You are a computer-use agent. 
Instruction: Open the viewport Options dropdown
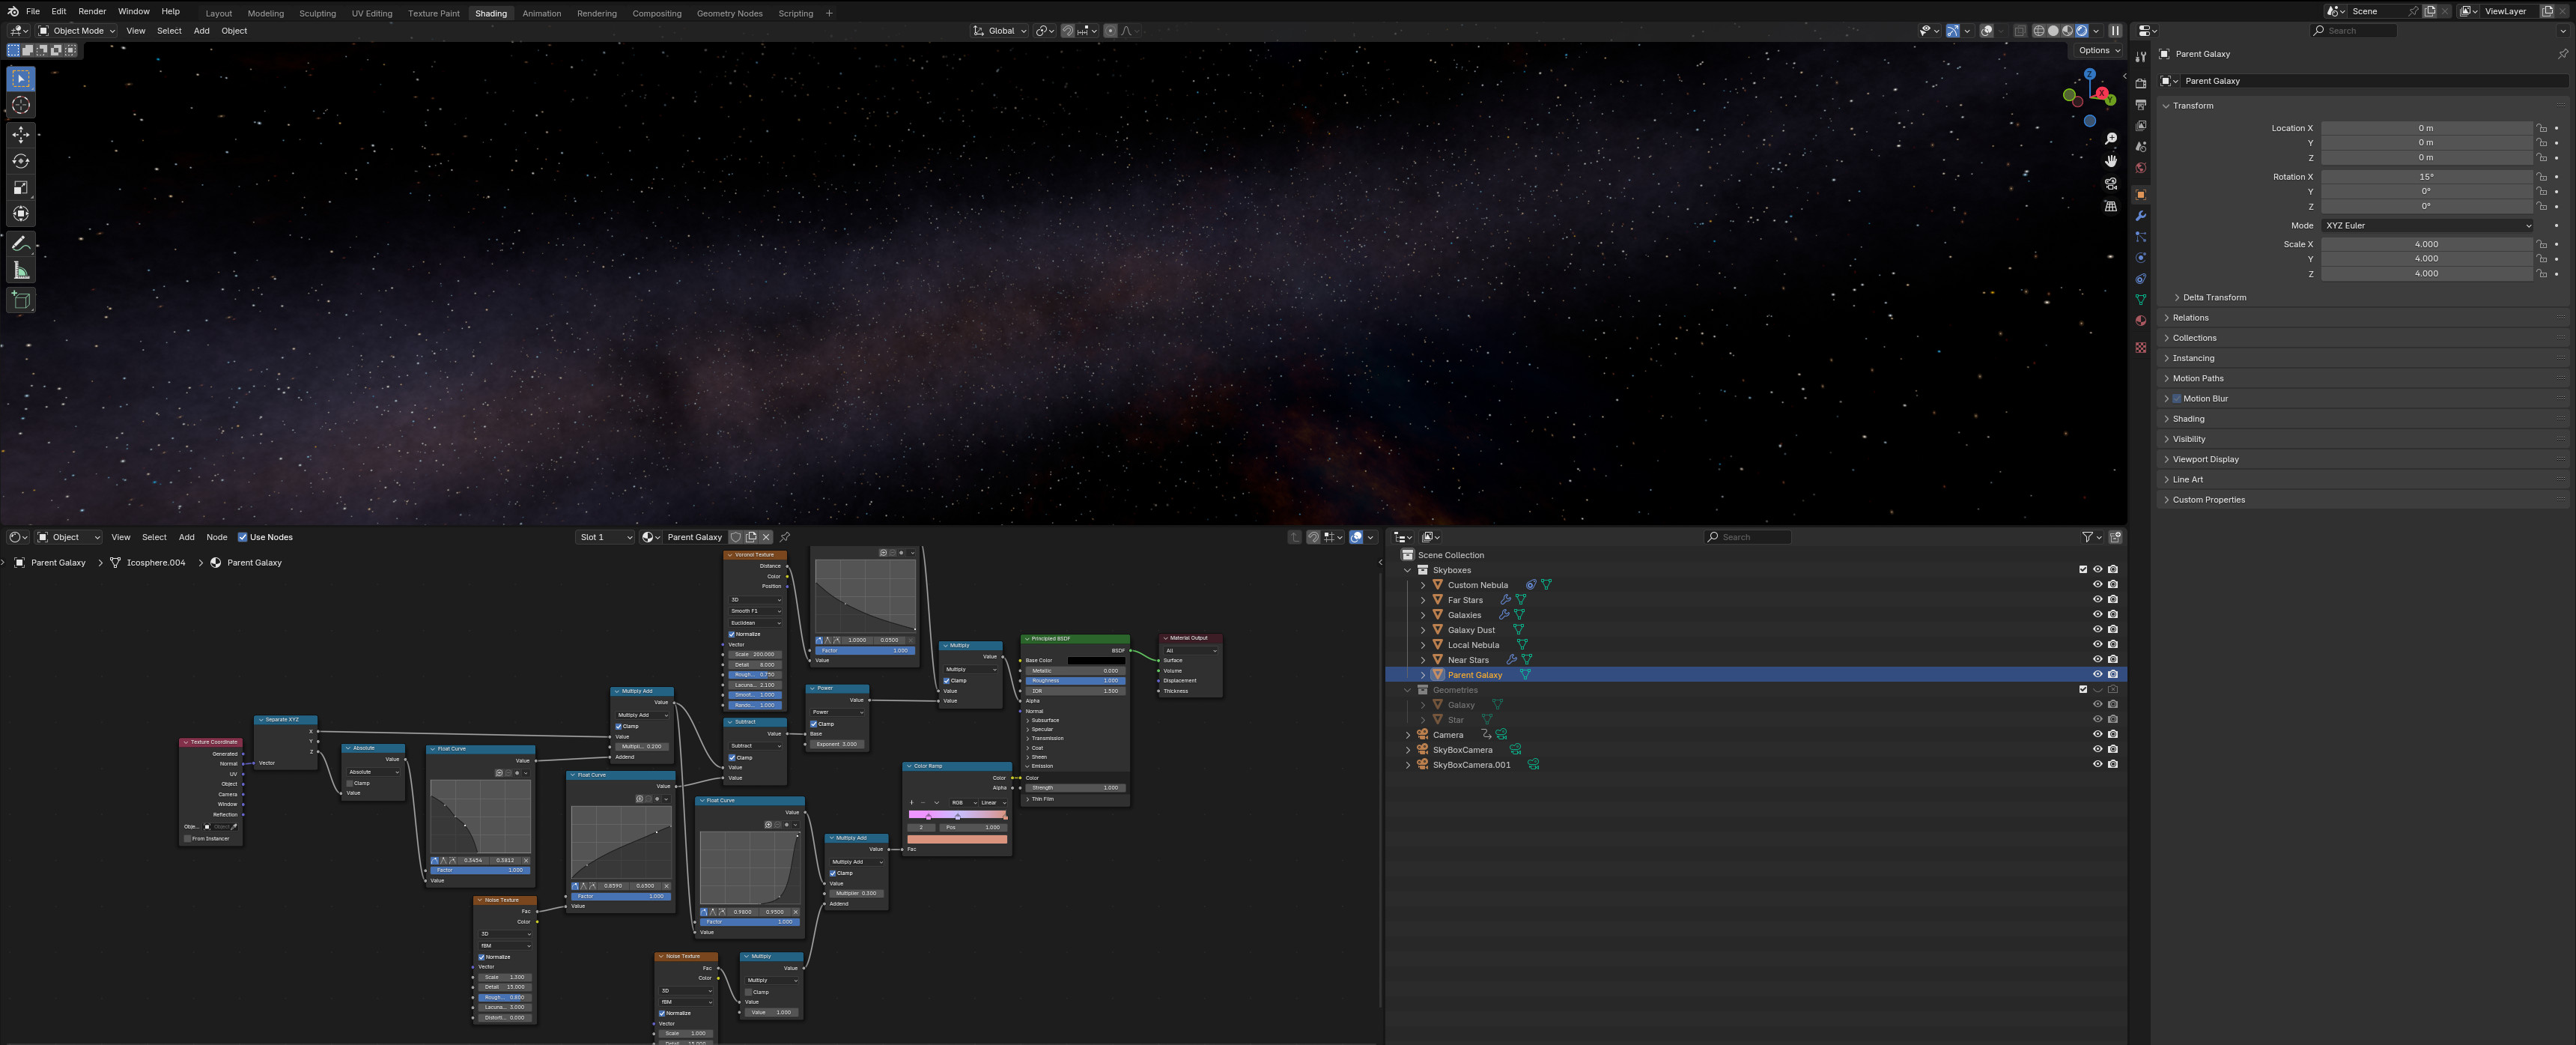tap(2099, 50)
